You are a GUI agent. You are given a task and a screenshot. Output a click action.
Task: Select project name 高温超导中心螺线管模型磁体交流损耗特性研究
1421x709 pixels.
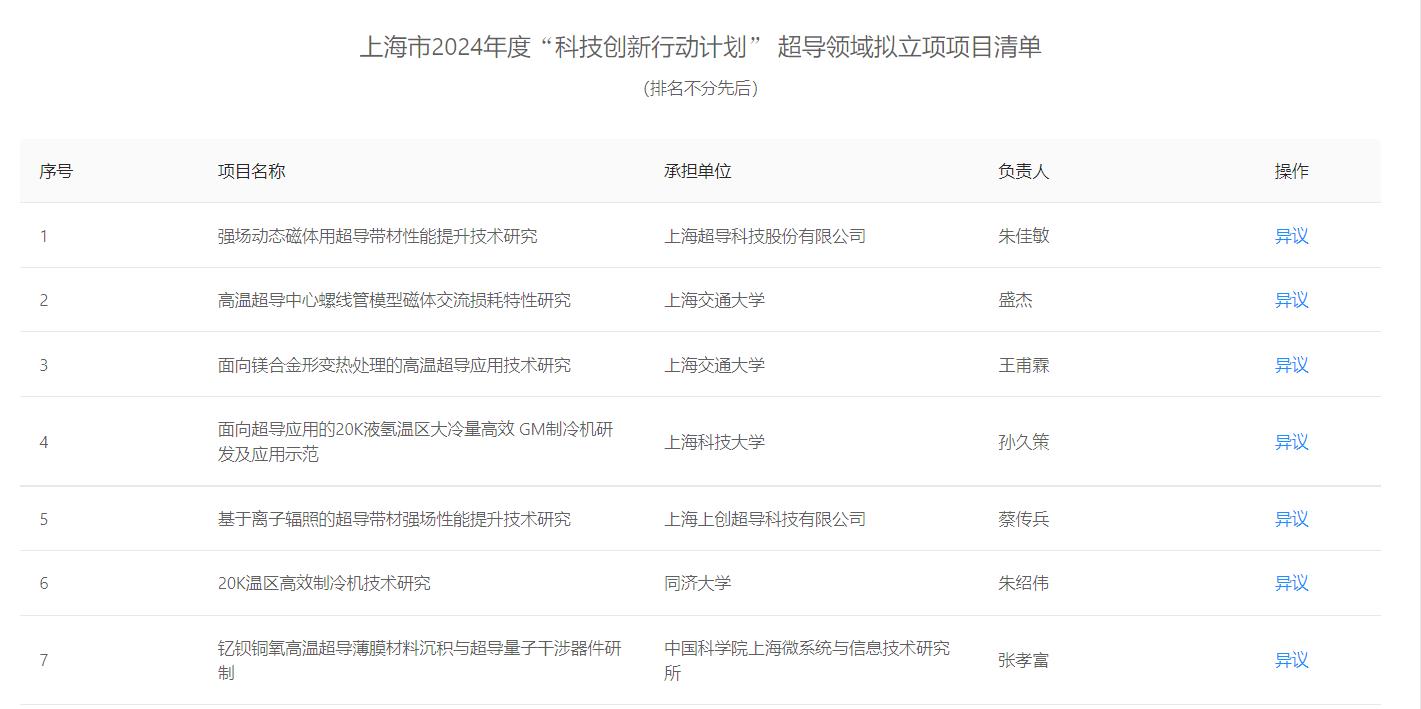coord(395,300)
